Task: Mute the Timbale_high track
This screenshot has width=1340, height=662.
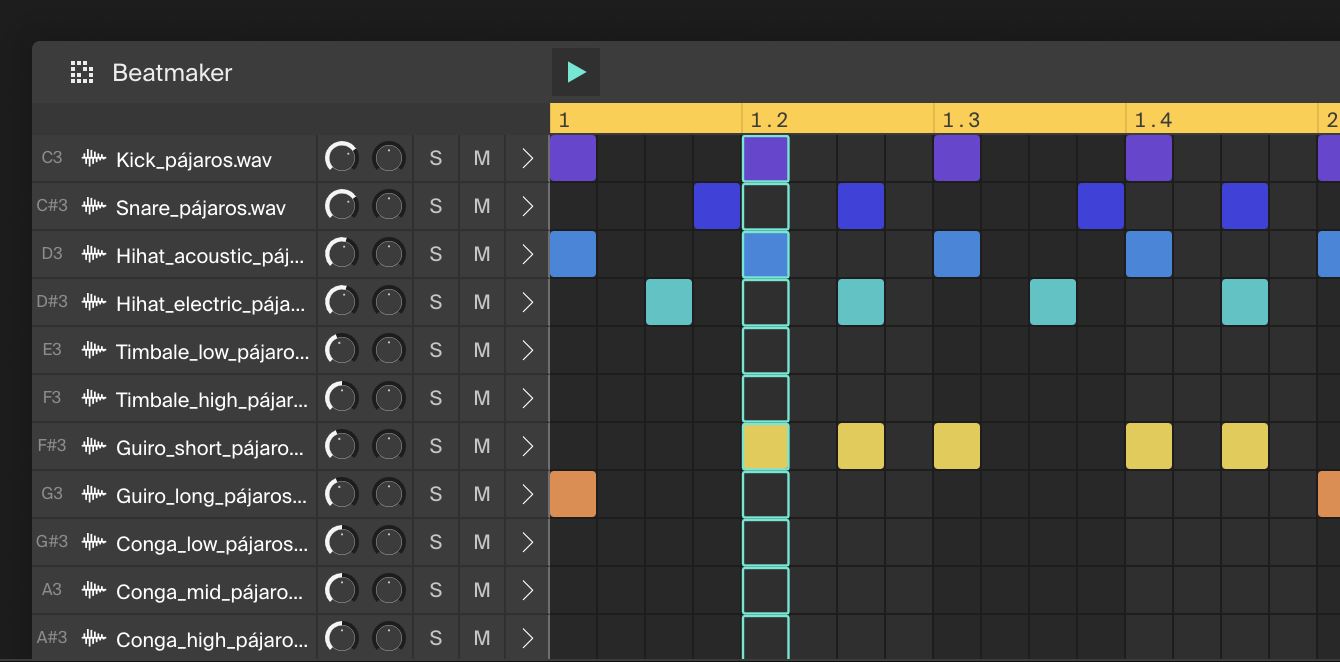Action: (x=482, y=398)
